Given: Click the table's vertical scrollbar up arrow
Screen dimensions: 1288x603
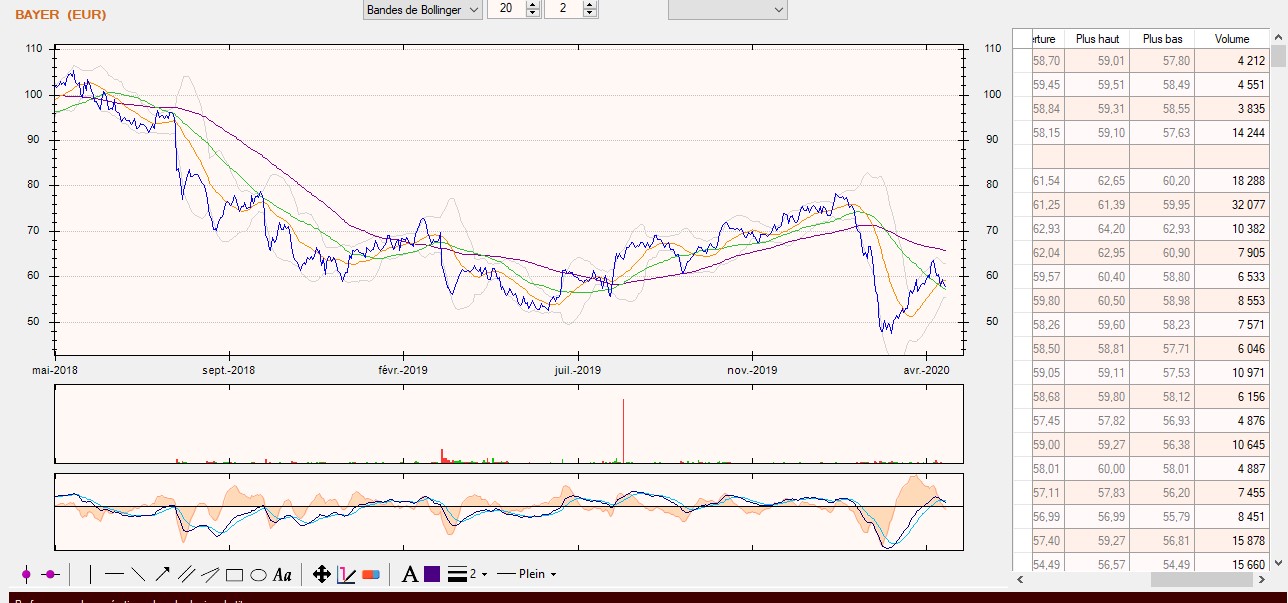Looking at the screenshot, I should [1279, 37].
